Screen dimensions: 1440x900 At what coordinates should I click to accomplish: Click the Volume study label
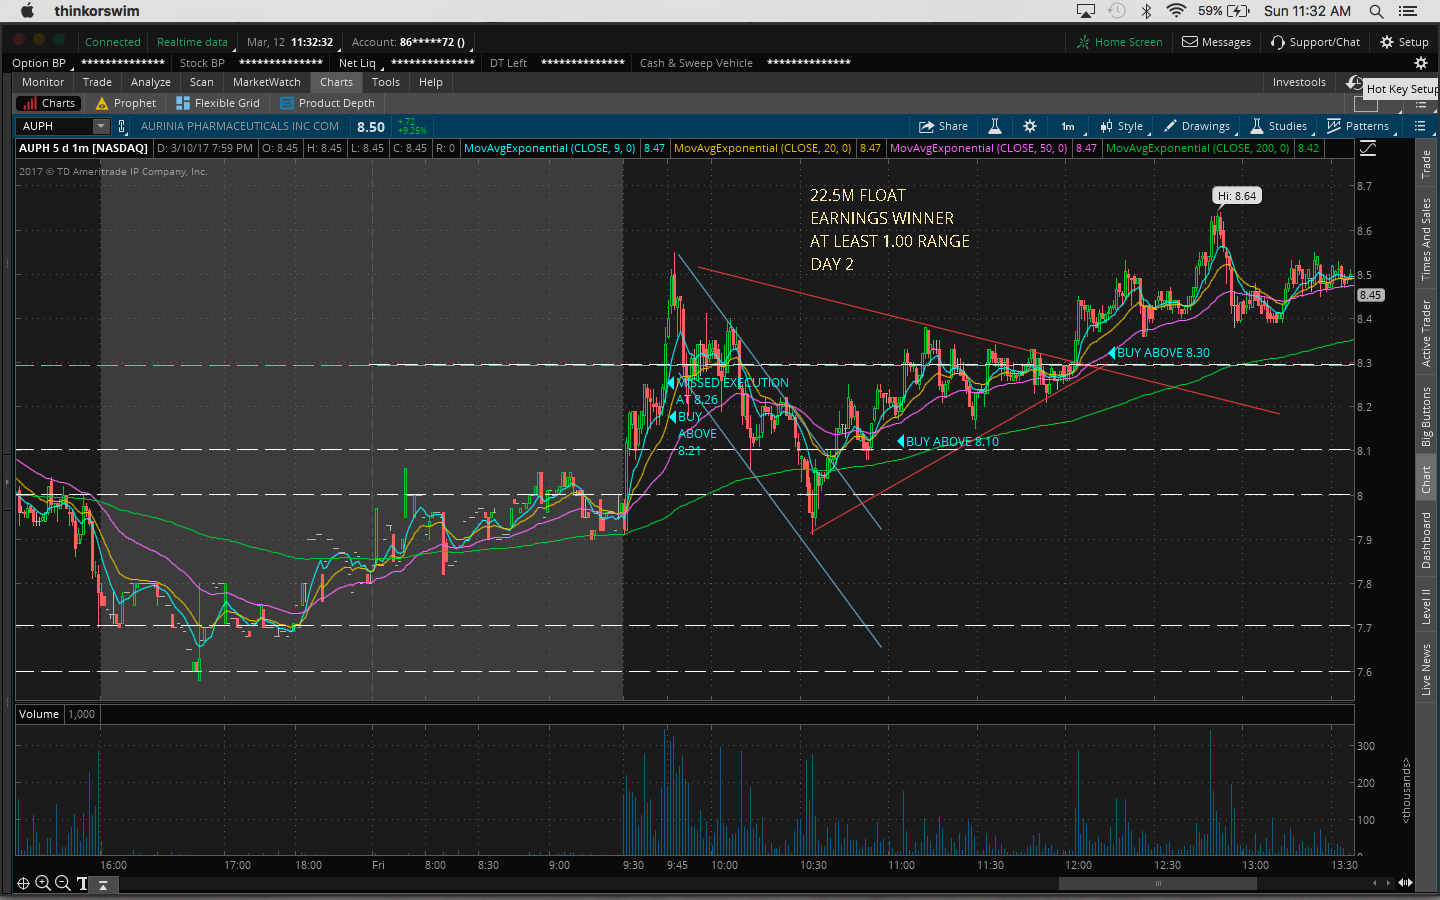(39, 714)
